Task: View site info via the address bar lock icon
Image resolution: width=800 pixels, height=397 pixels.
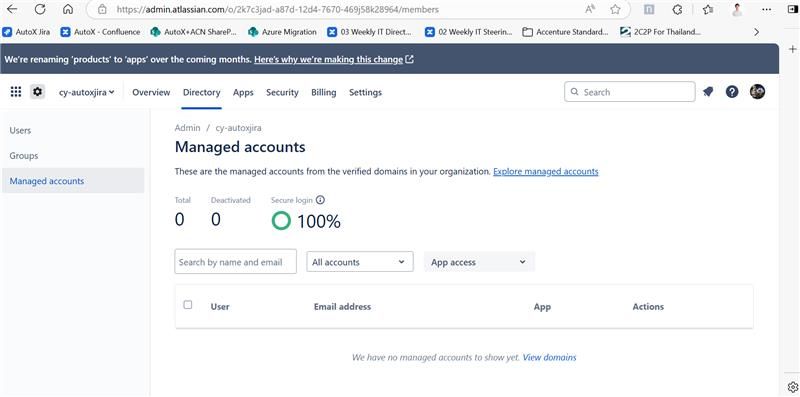Action: click(x=102, y=9)
